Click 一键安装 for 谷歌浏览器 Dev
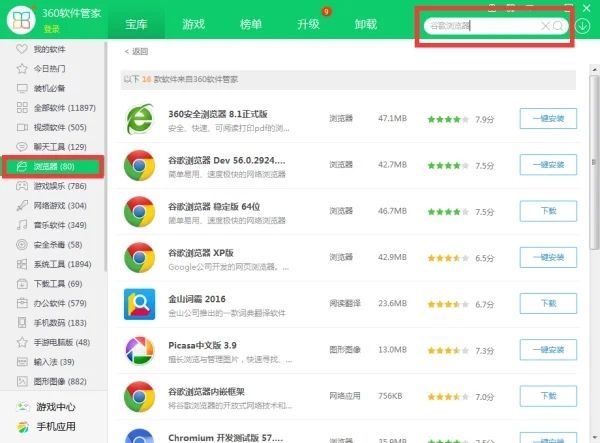Image resolution: width=600 pixels, height=443 pixels. pyautogui.click(x=548, y=165)
